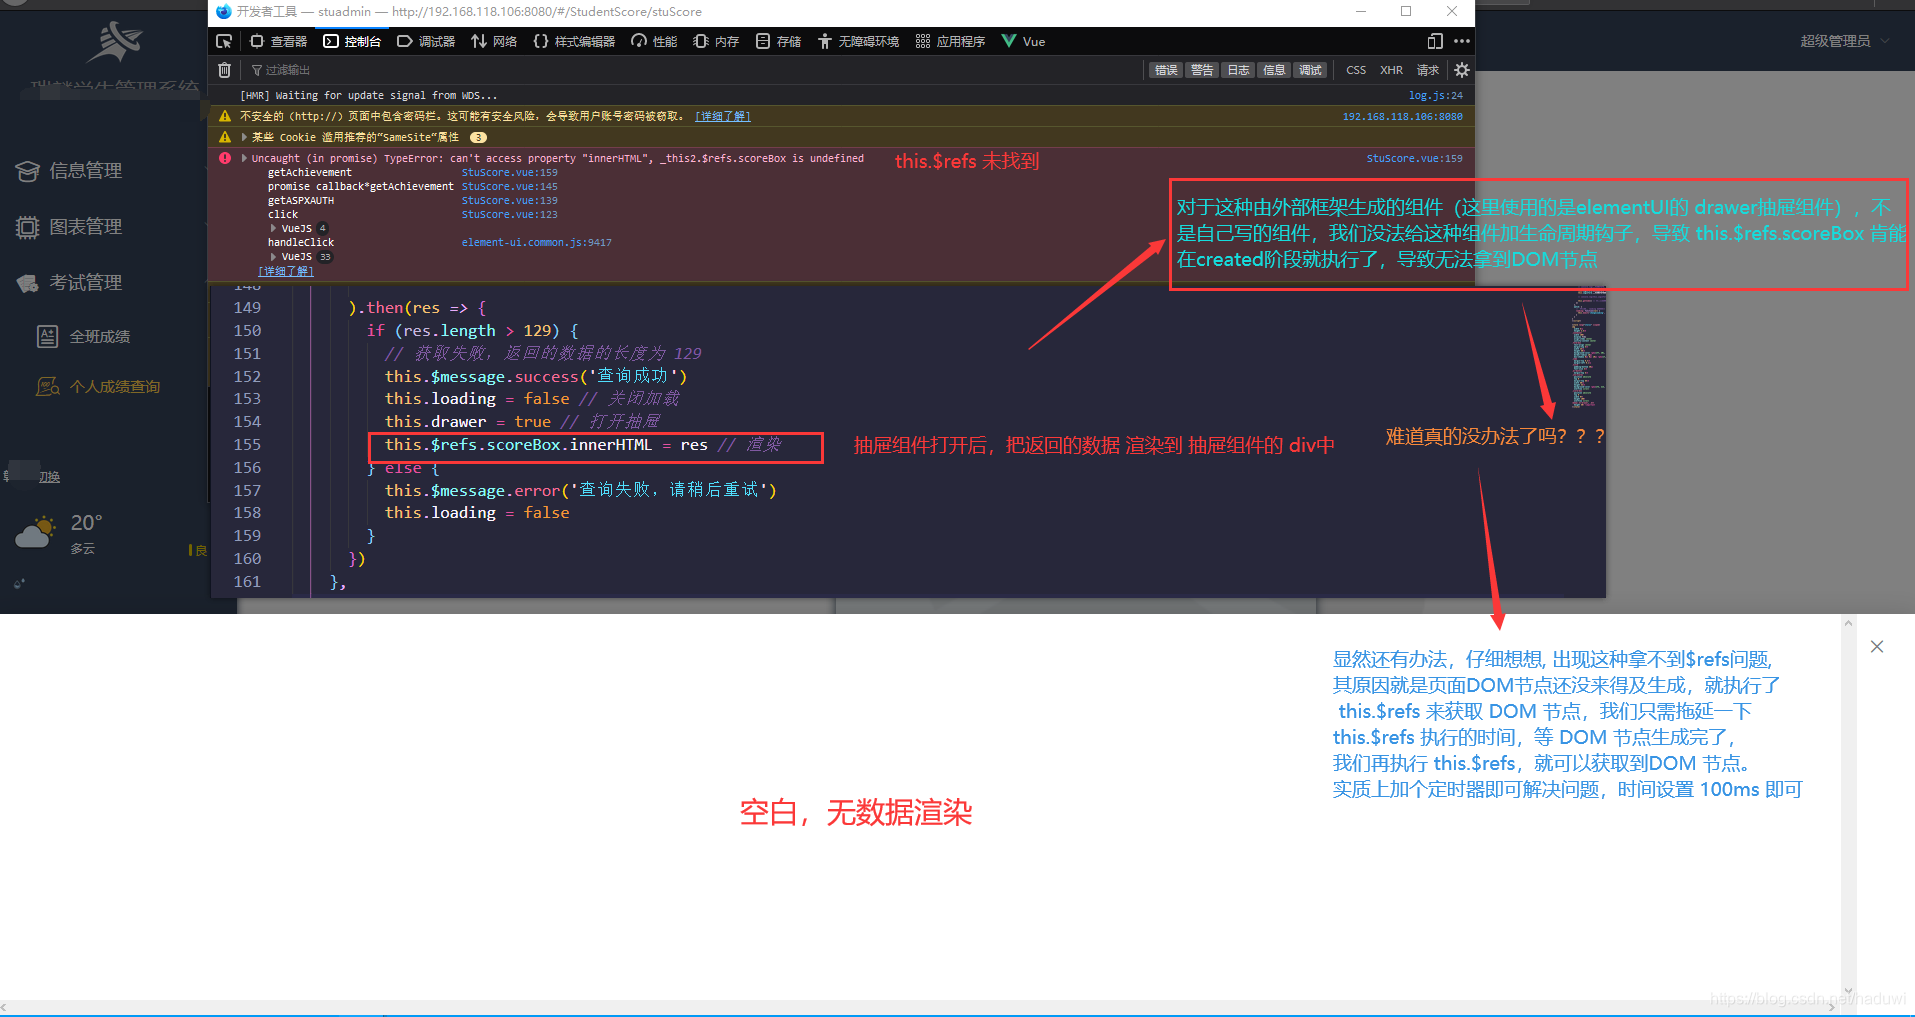Open the 存储 storage tab
This screenshot has height=1017, width=1915.
tap(779, 41)
